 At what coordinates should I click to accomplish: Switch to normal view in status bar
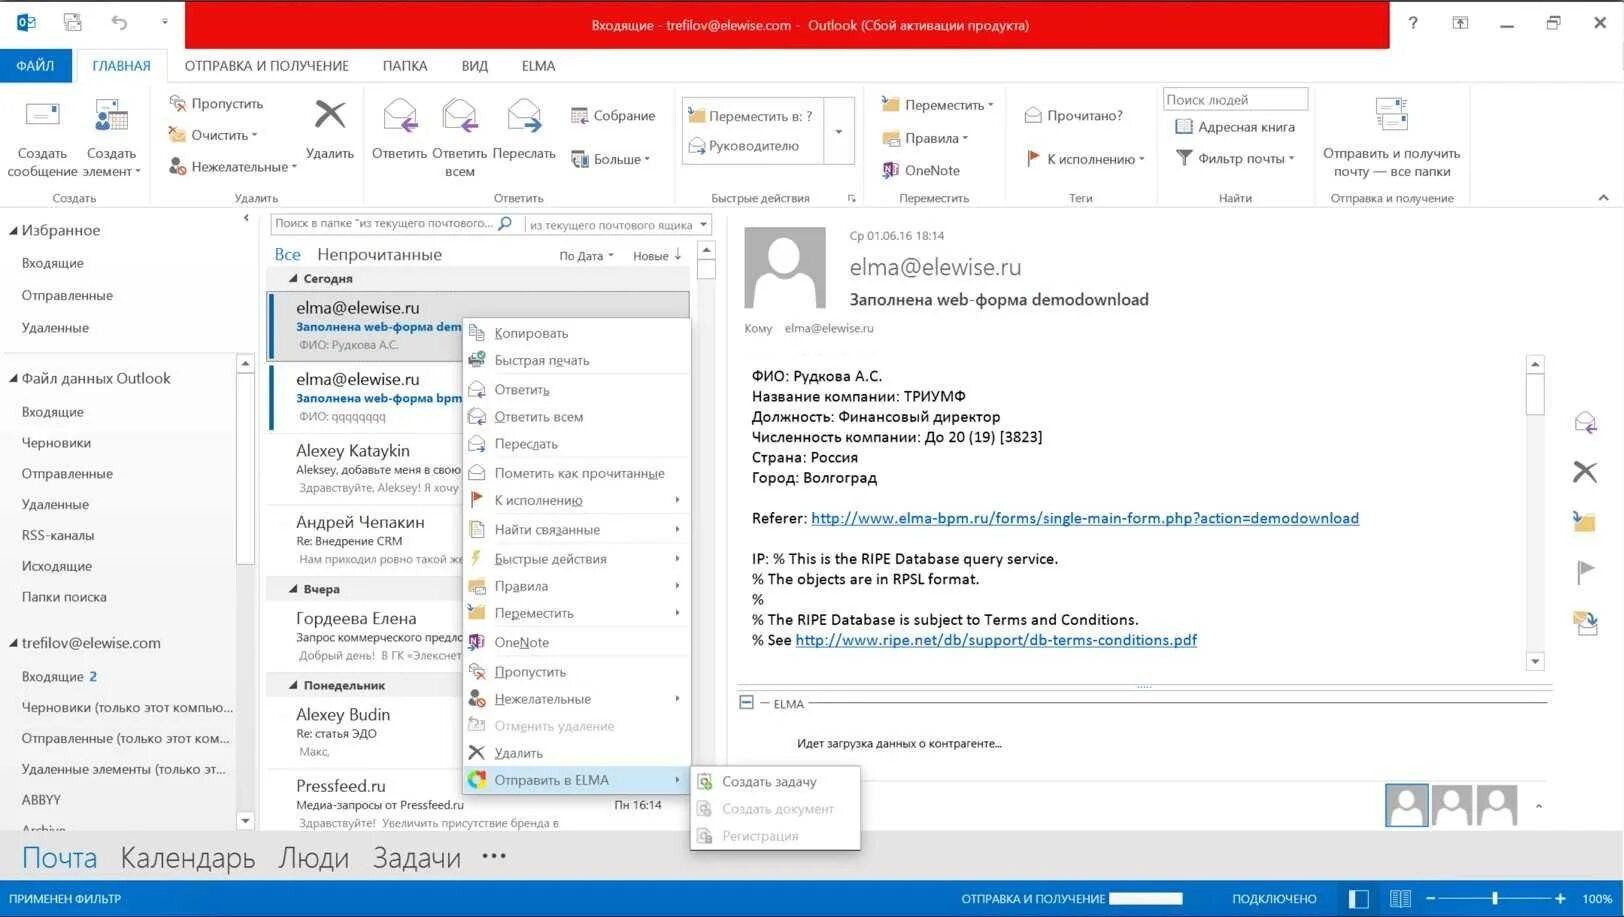point(1358,899)
